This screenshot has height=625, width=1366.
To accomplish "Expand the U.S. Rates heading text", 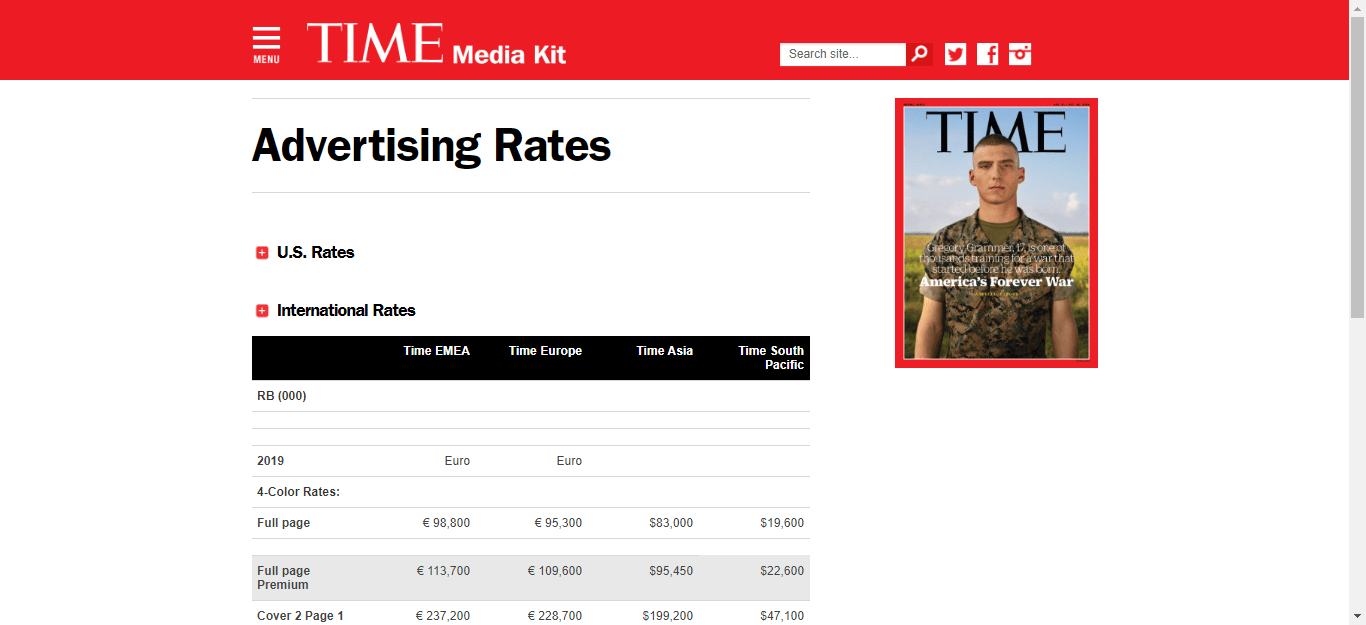I will (x=316, y=252).
